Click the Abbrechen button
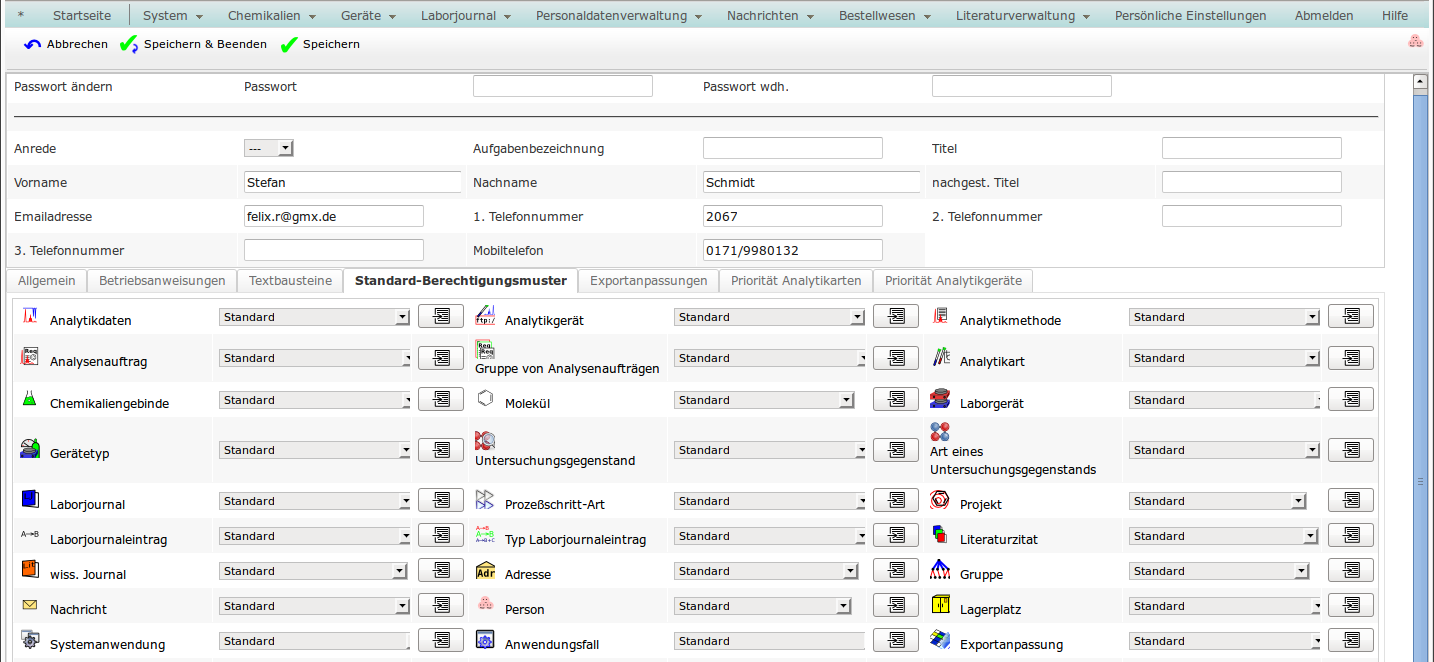The image size is (1434, 662). tap(66, 44)
